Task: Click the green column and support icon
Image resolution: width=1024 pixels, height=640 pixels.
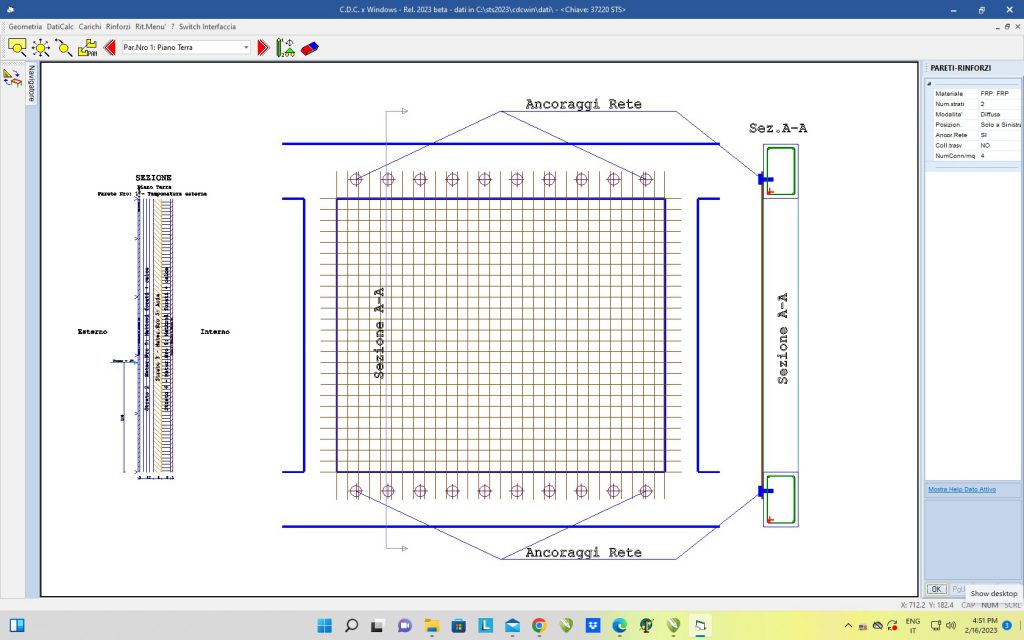Action: click(x=285, y=47)
